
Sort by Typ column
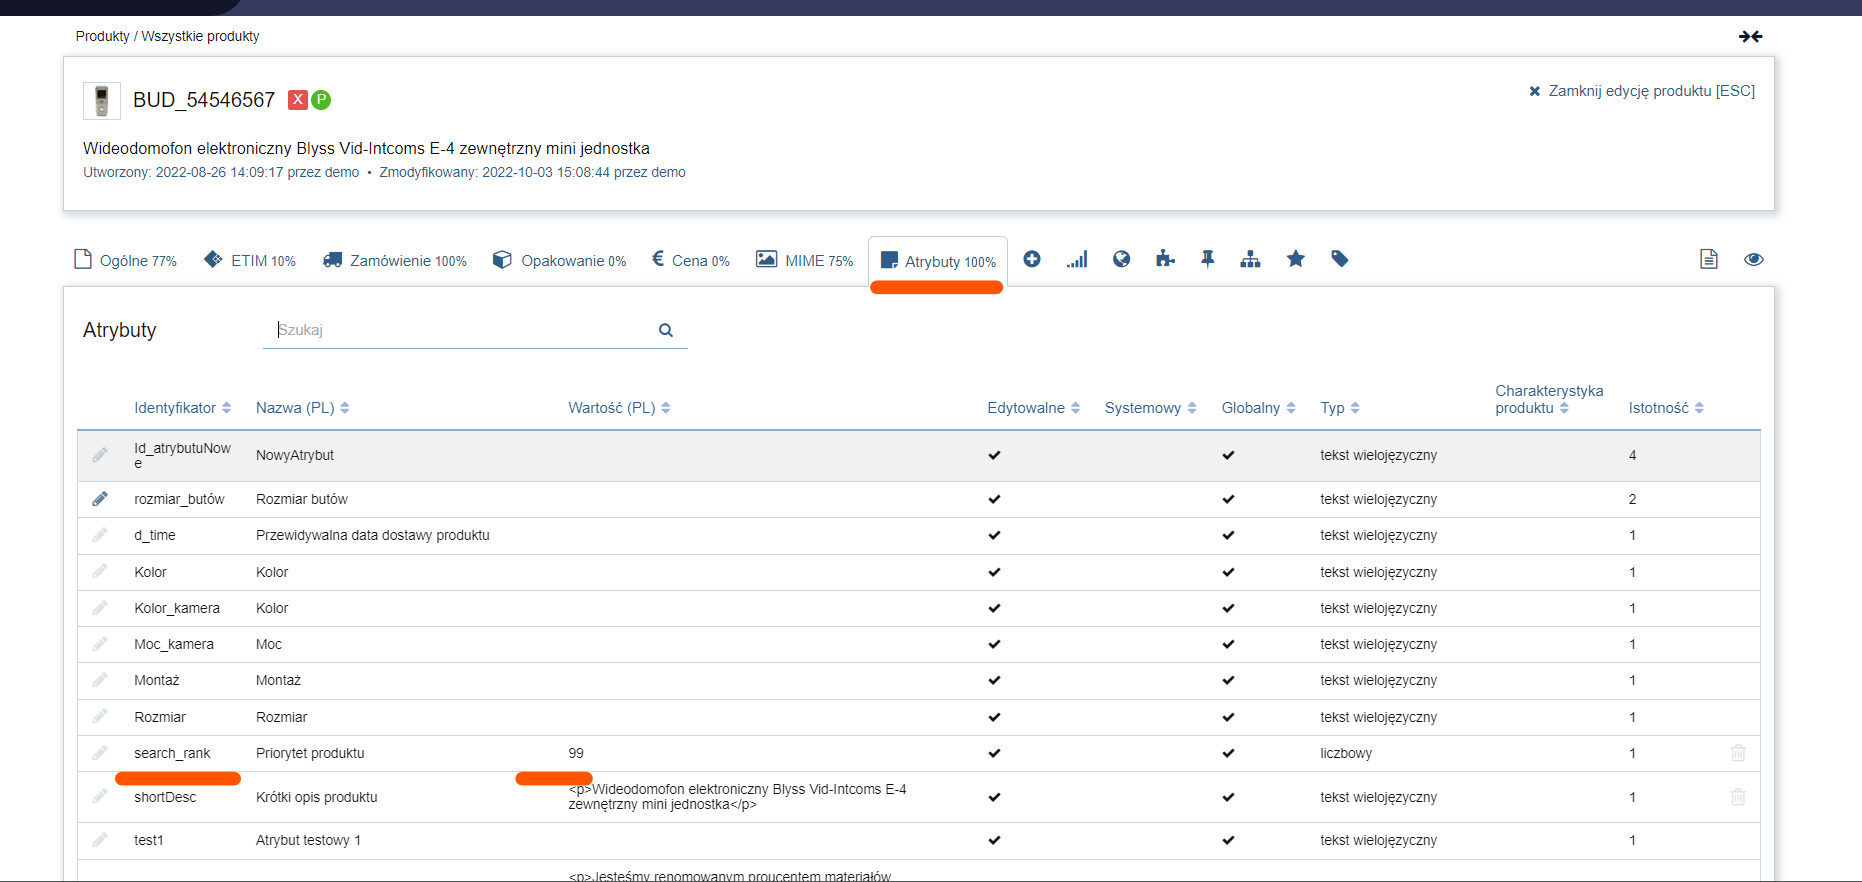coord(1340,408)
